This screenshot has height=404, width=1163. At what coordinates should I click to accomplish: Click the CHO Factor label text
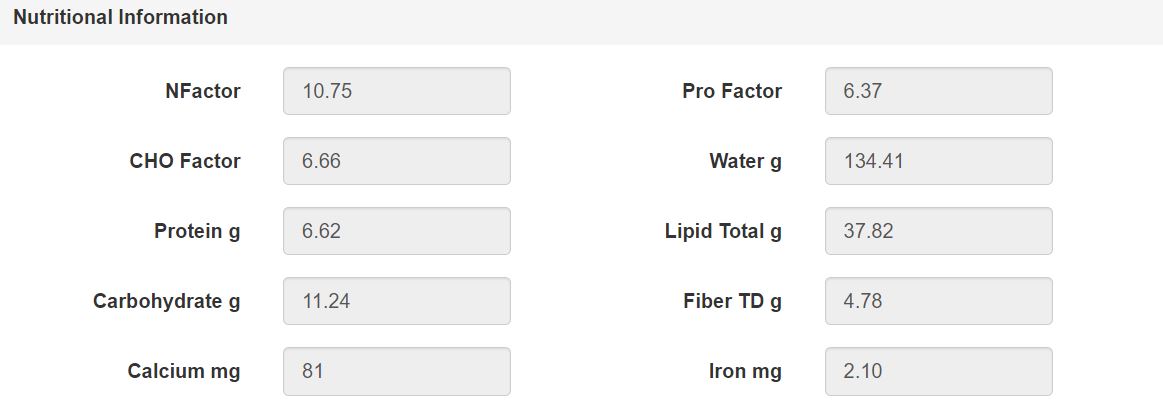click(185, 161)
